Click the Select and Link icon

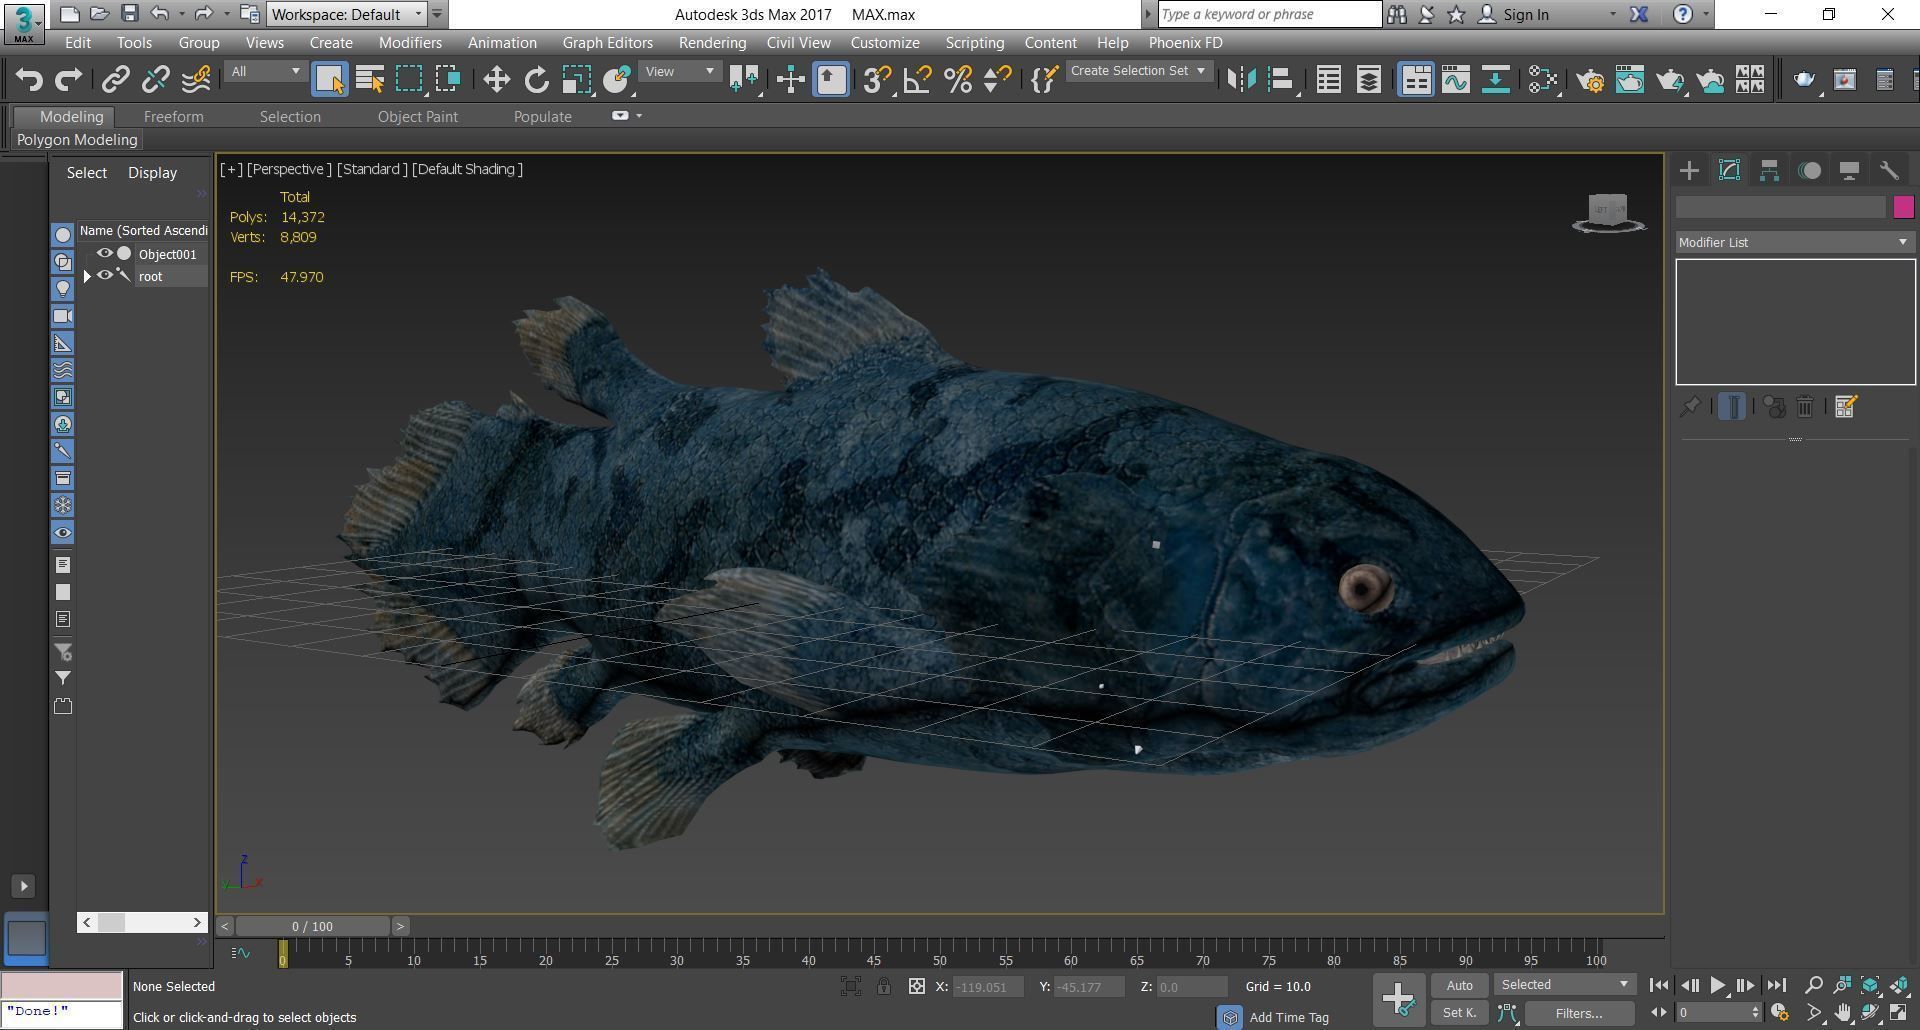[116, 79]
